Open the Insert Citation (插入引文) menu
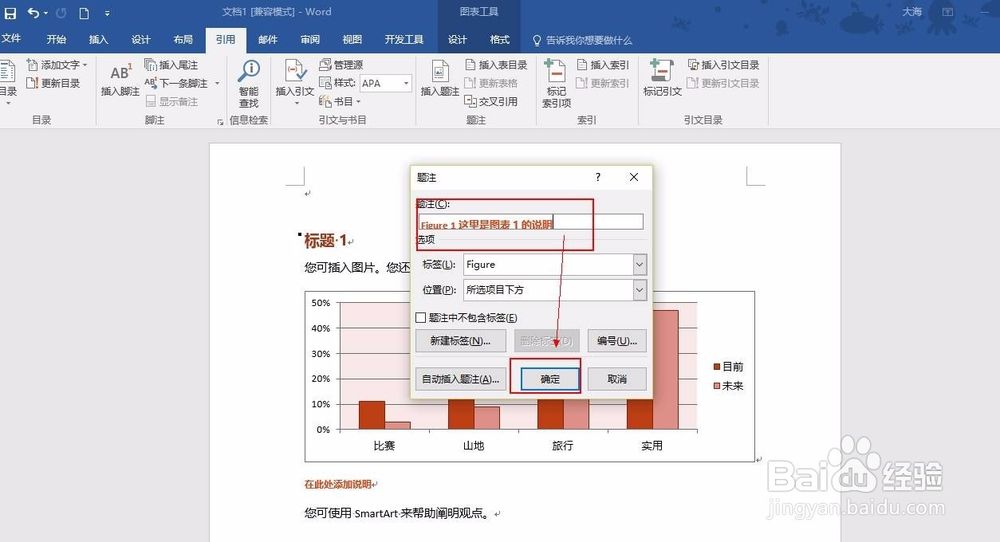The height and width of the screenshot is (542, 1000). (x=295, y=83)
